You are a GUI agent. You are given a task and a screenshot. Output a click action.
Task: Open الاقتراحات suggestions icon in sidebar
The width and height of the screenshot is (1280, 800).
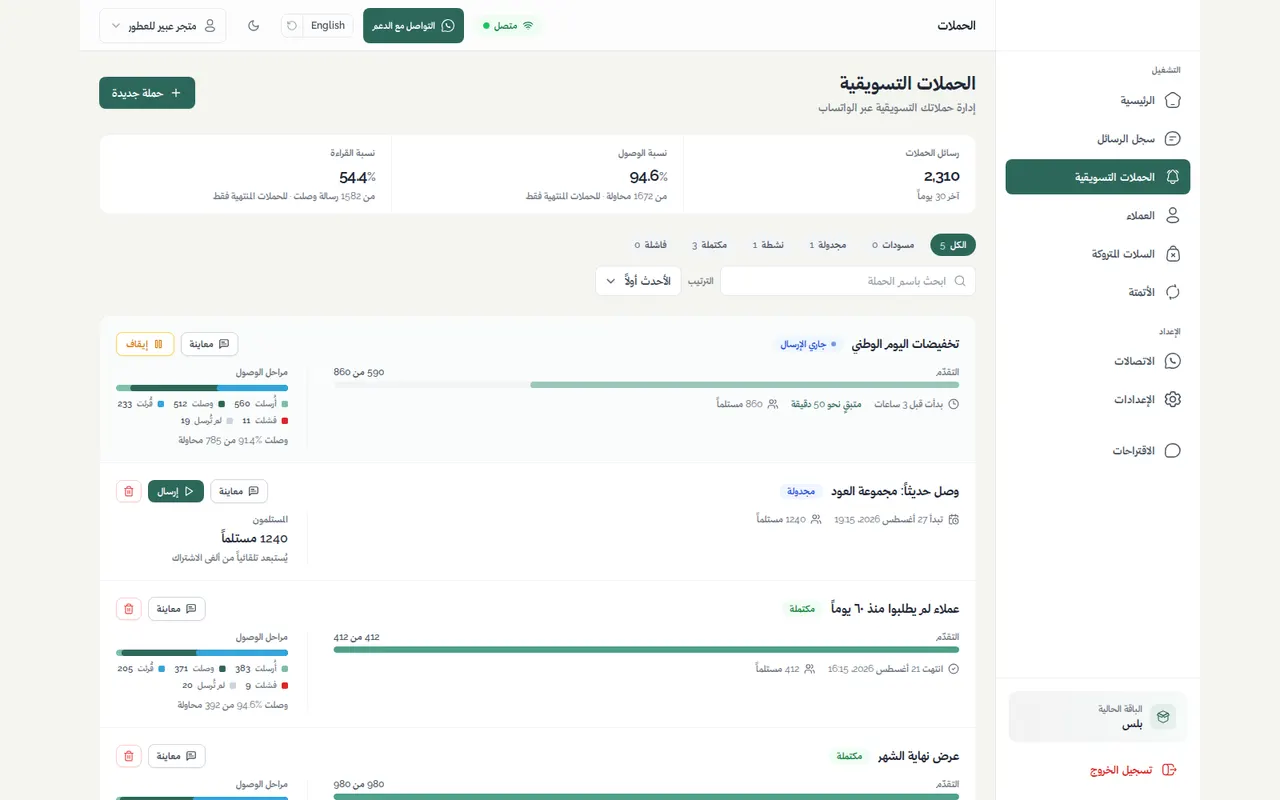click(1173, 451)
